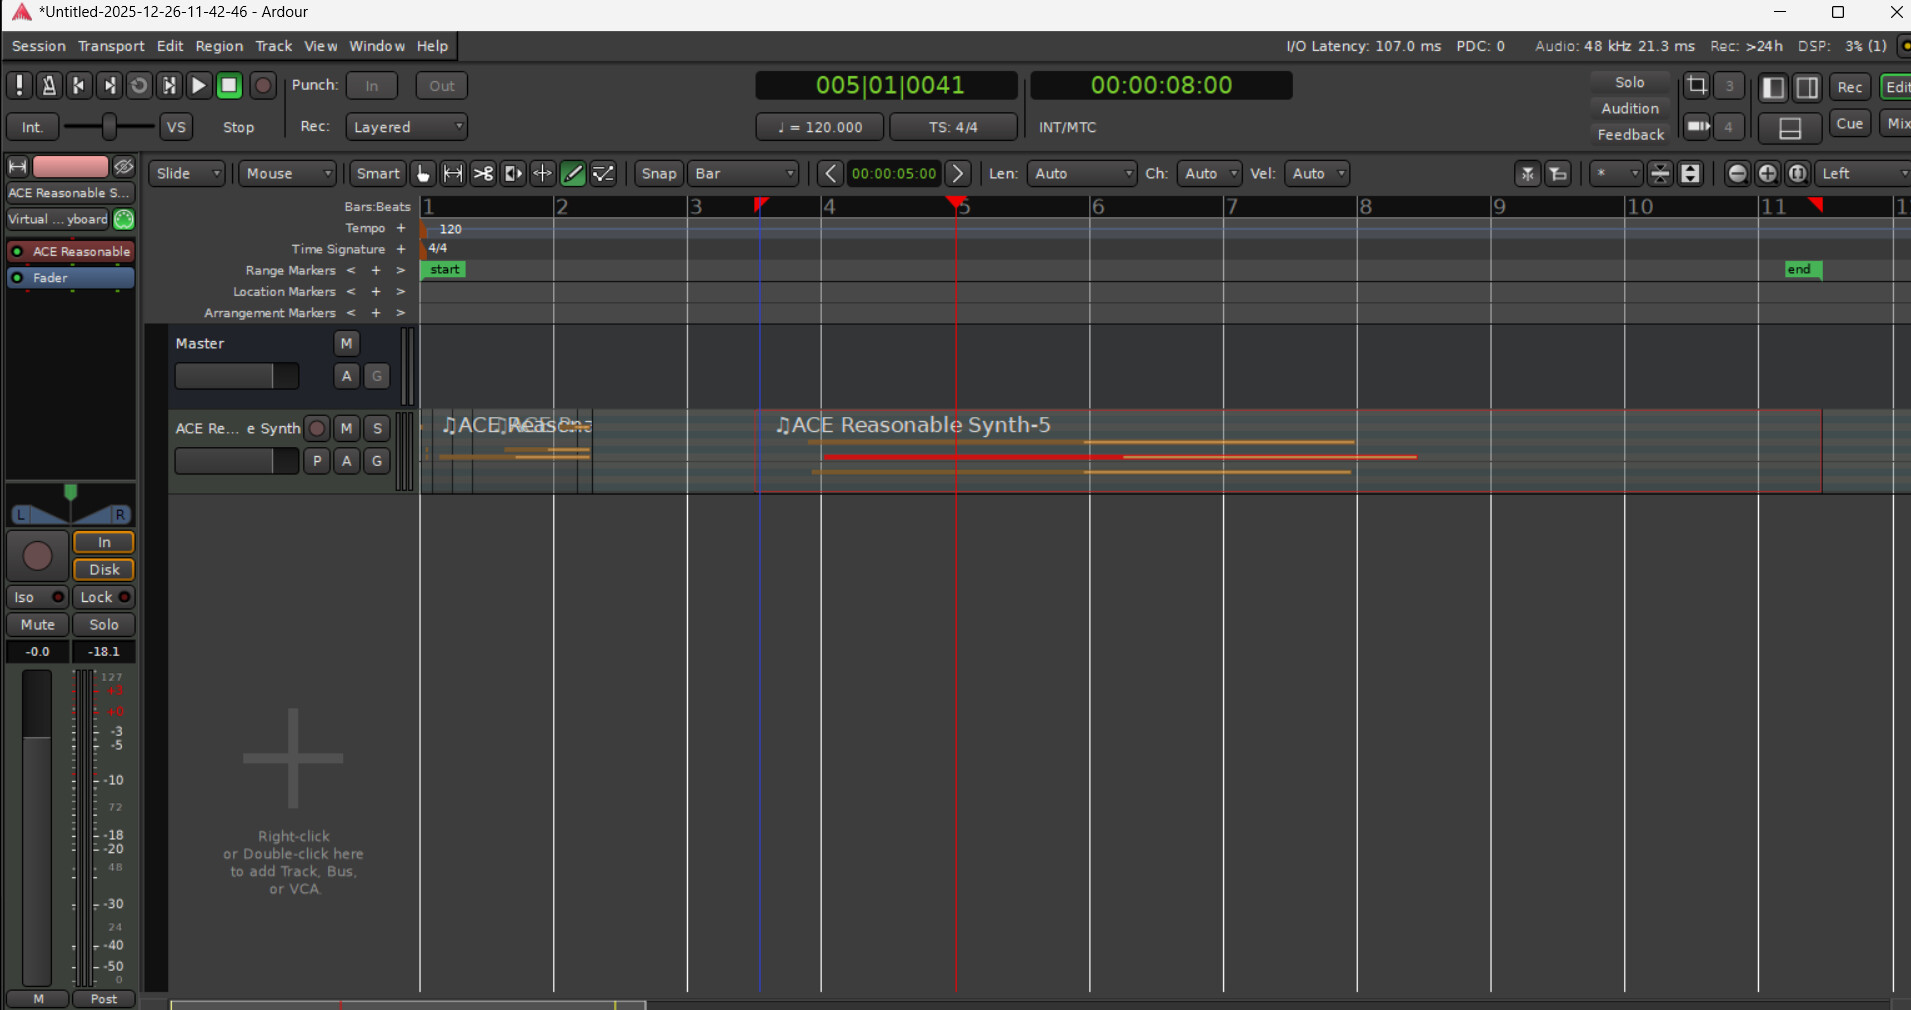The height and width of the screenshot is (1010, 1911).
Task: Toggle loop playback icon
Action: click(x=139, y=86)
